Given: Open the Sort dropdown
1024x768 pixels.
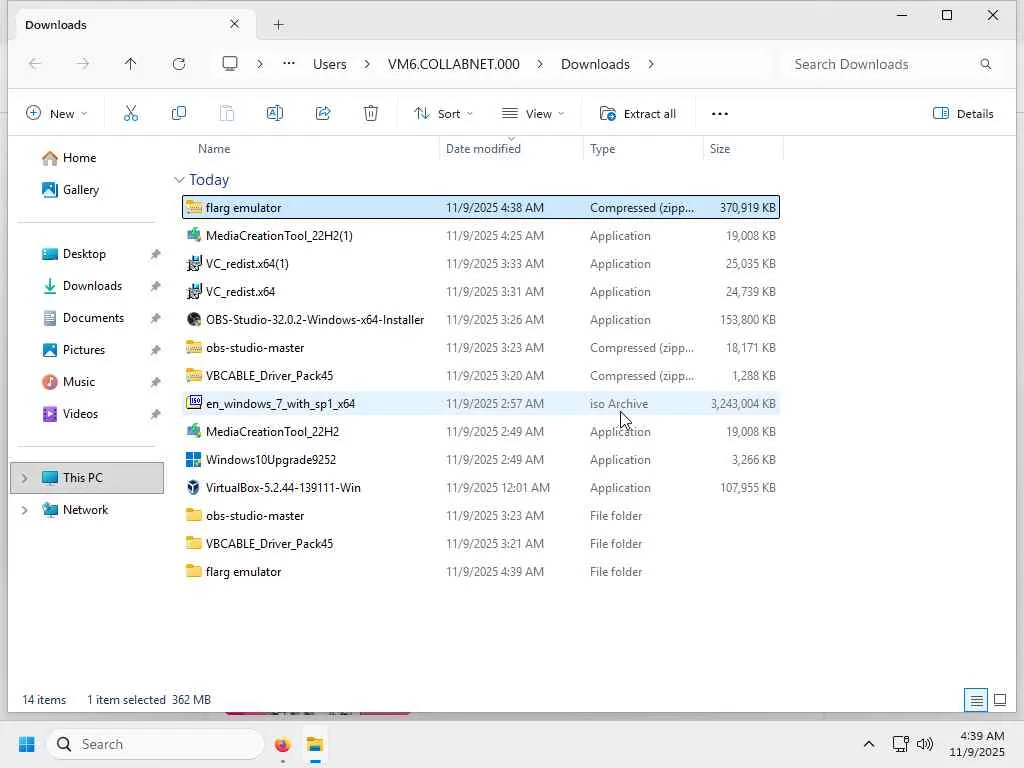Looking at the screenshot, I should (x=443, y=114).
